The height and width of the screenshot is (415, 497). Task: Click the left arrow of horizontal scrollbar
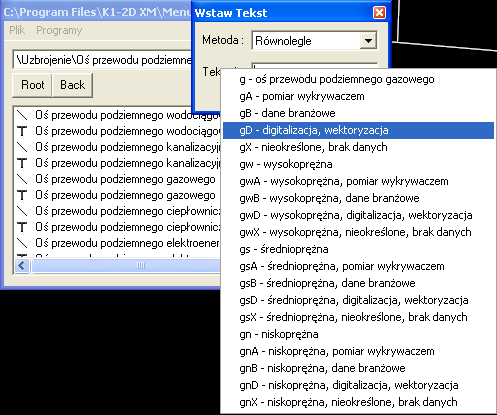tap(22, 266)
